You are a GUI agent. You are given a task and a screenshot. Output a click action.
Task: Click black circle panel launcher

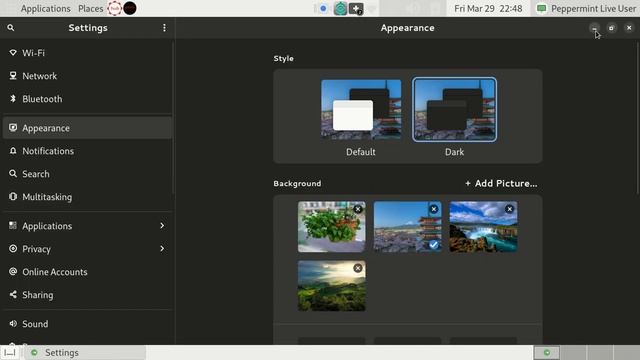130,8
